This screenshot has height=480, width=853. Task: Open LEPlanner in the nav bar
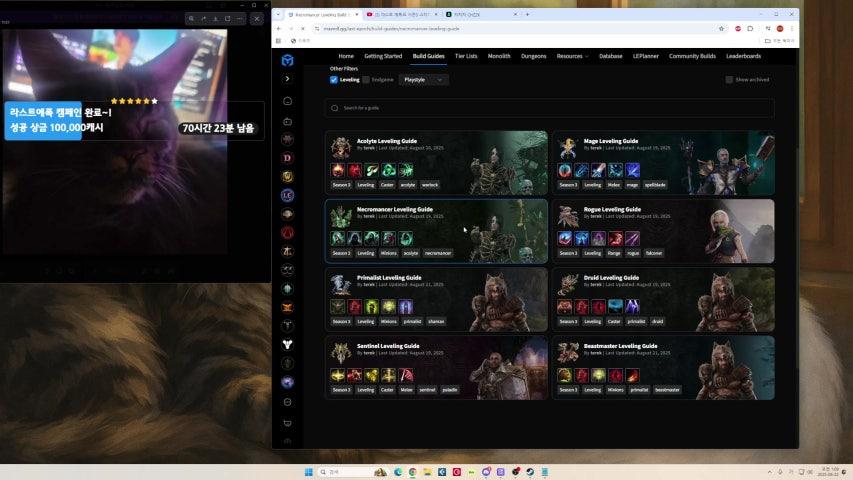[x=645, y=56]
